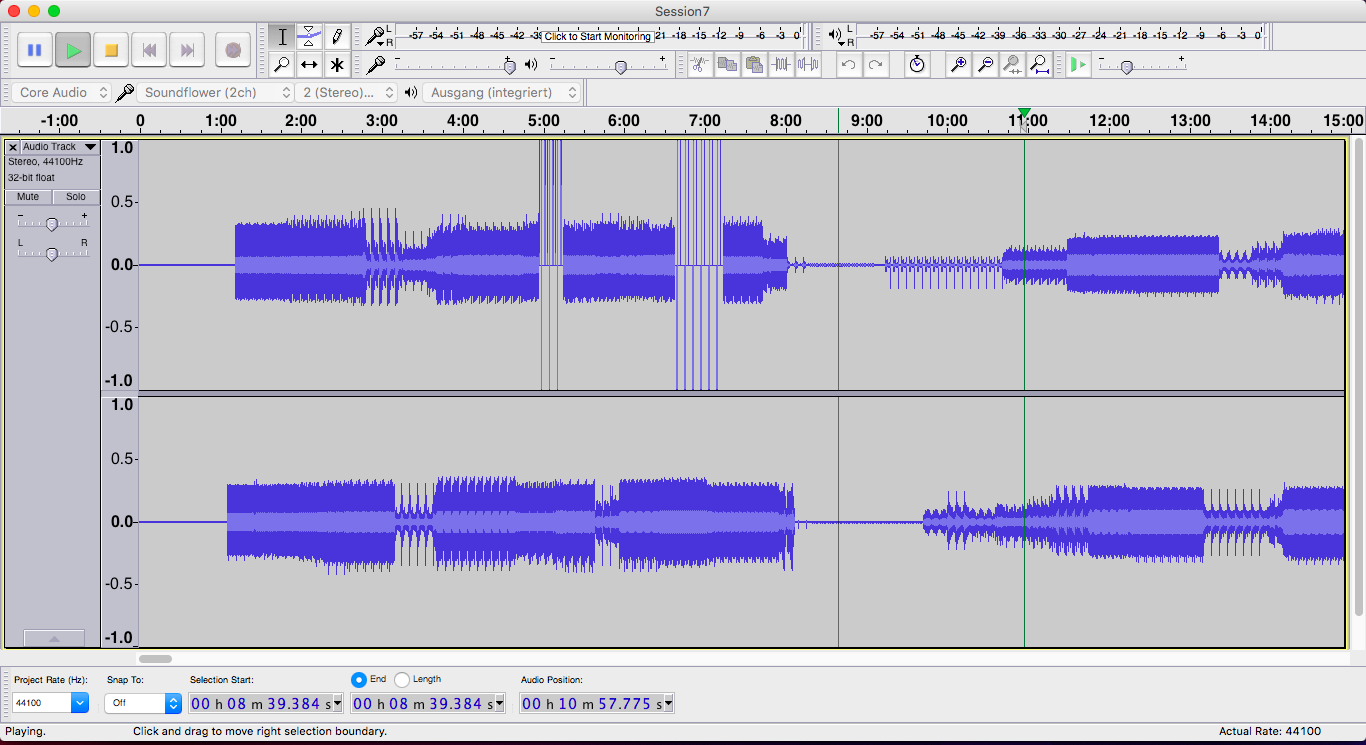Stop playback with the Stop button
Screen dimensions: 1366x745
(112, 49)
